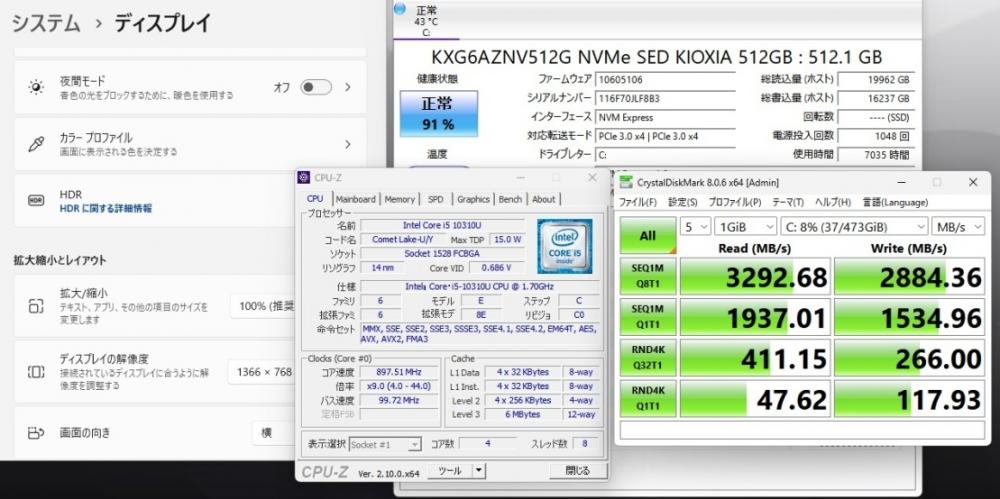Open the 横 orientation dropdown
The width and height of the screenshot is (1000, 499).
(x=274, y=433)
